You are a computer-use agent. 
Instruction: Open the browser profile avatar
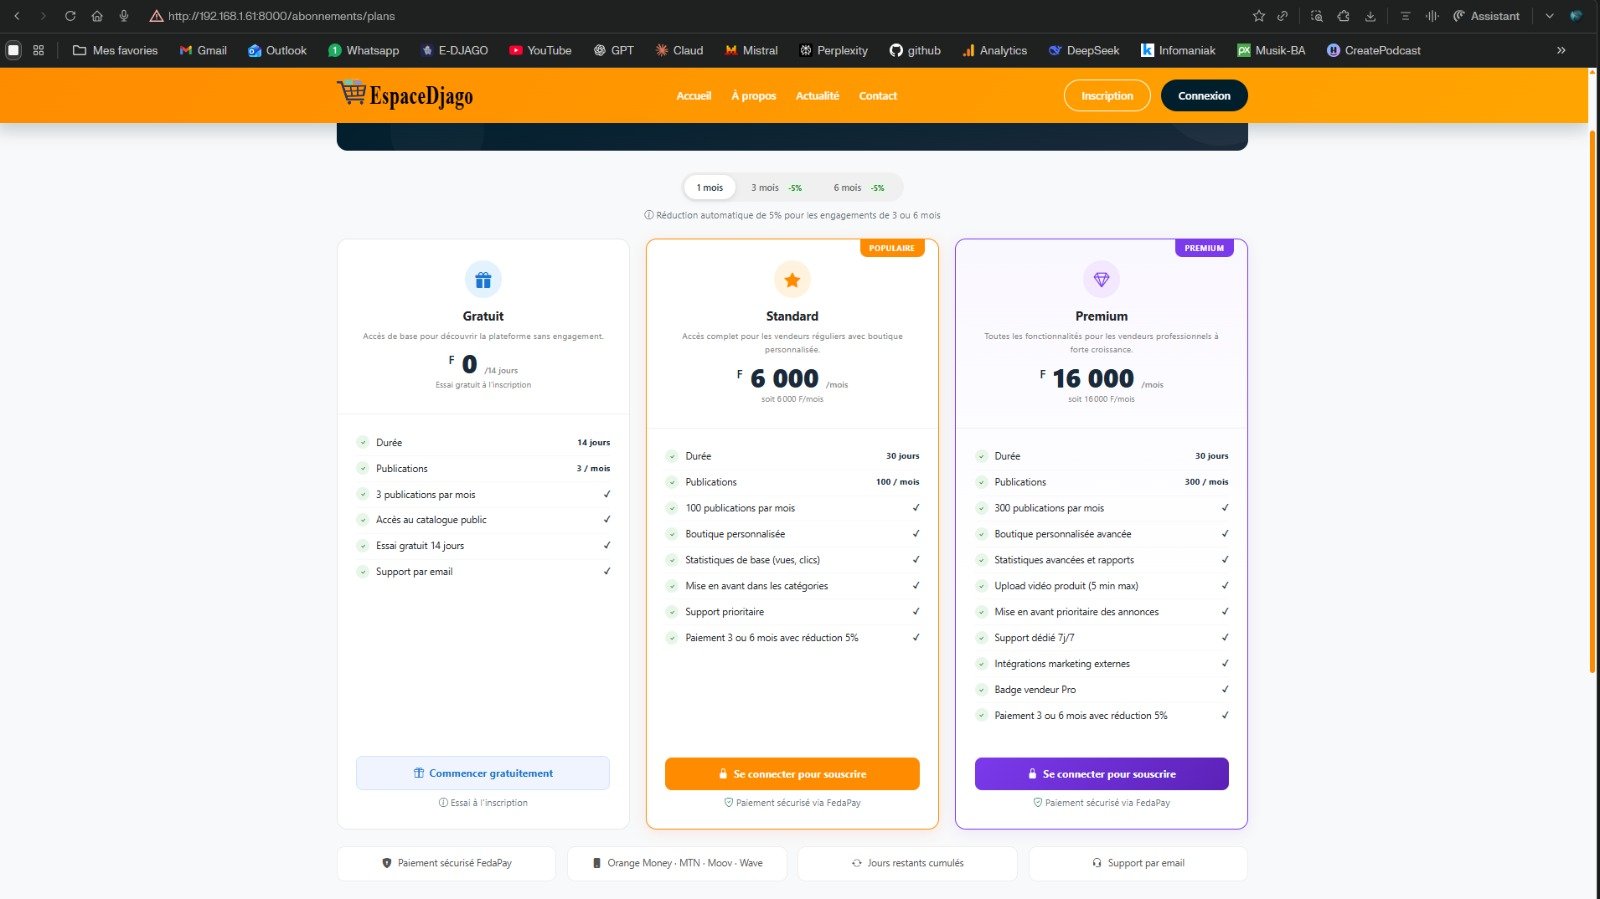click(x=1576, y=16)
